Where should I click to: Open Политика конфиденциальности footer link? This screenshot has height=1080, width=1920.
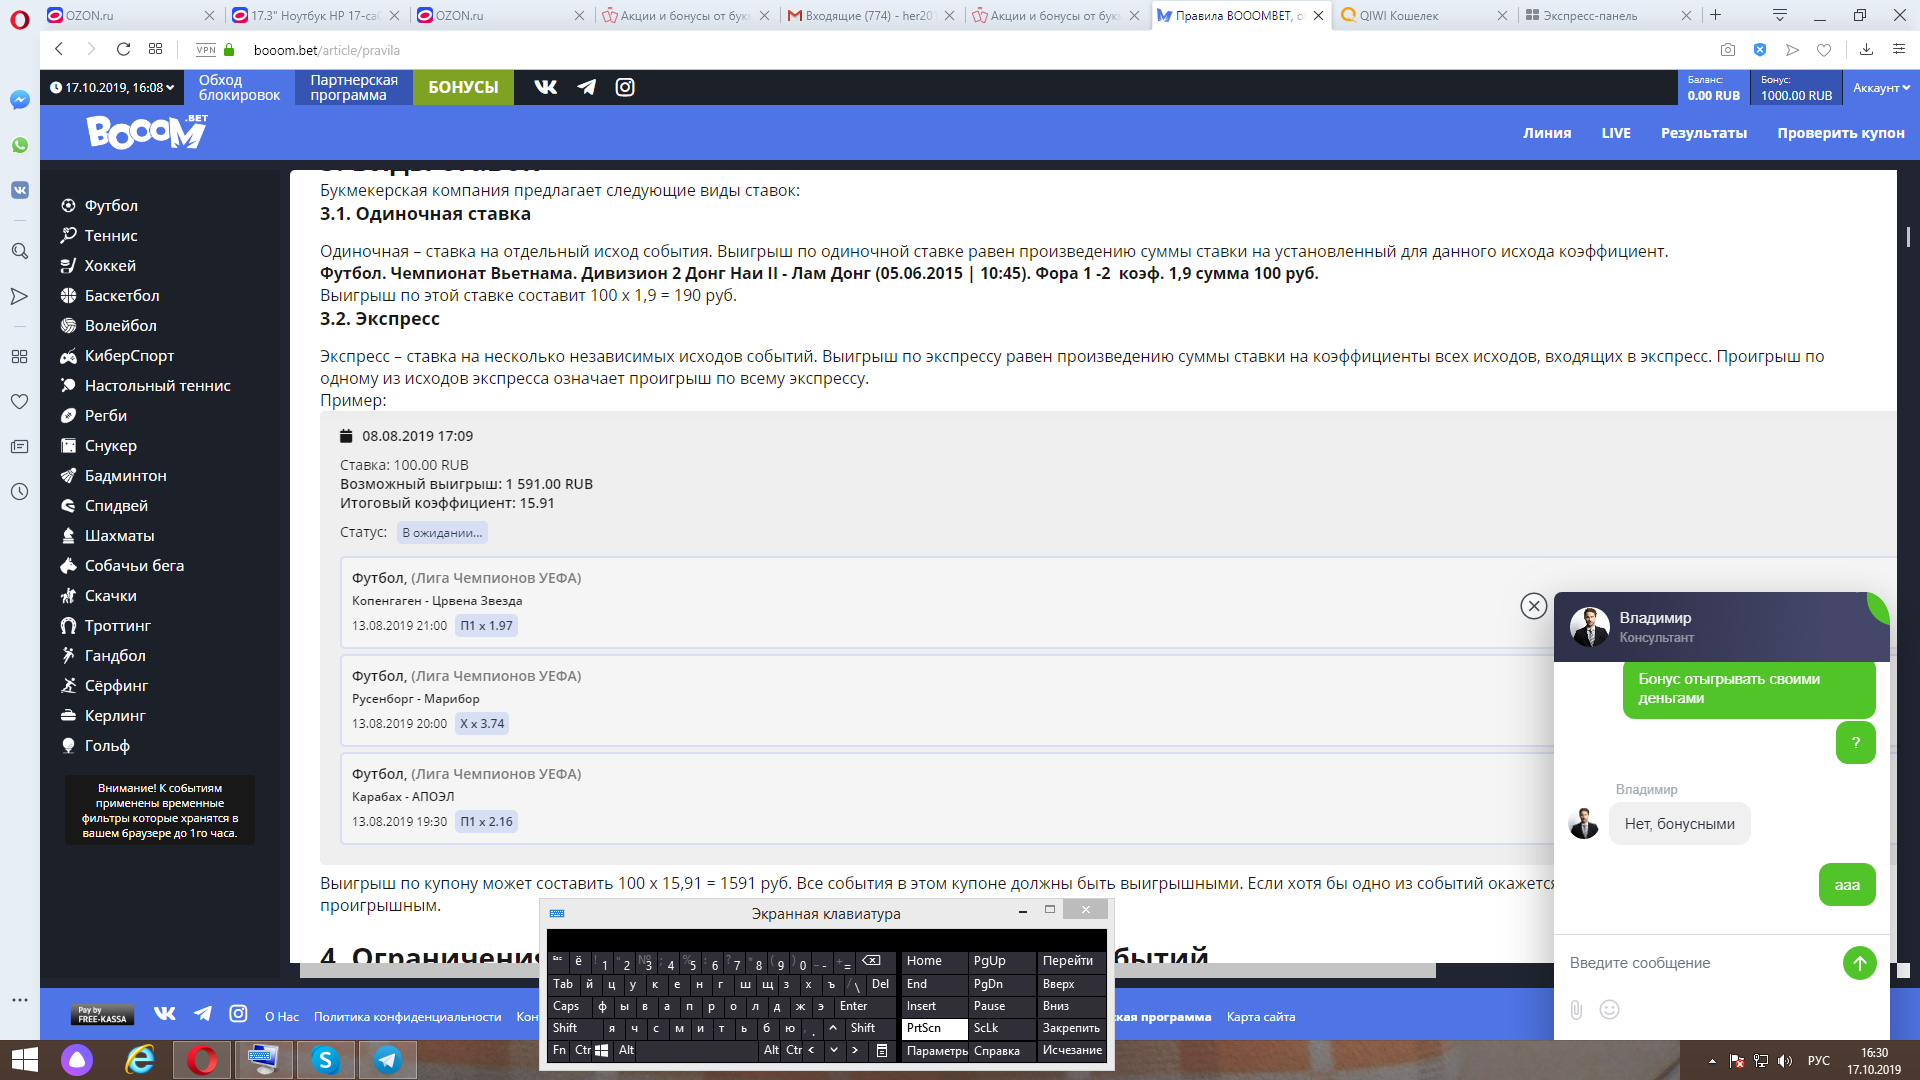(407, 1017)
